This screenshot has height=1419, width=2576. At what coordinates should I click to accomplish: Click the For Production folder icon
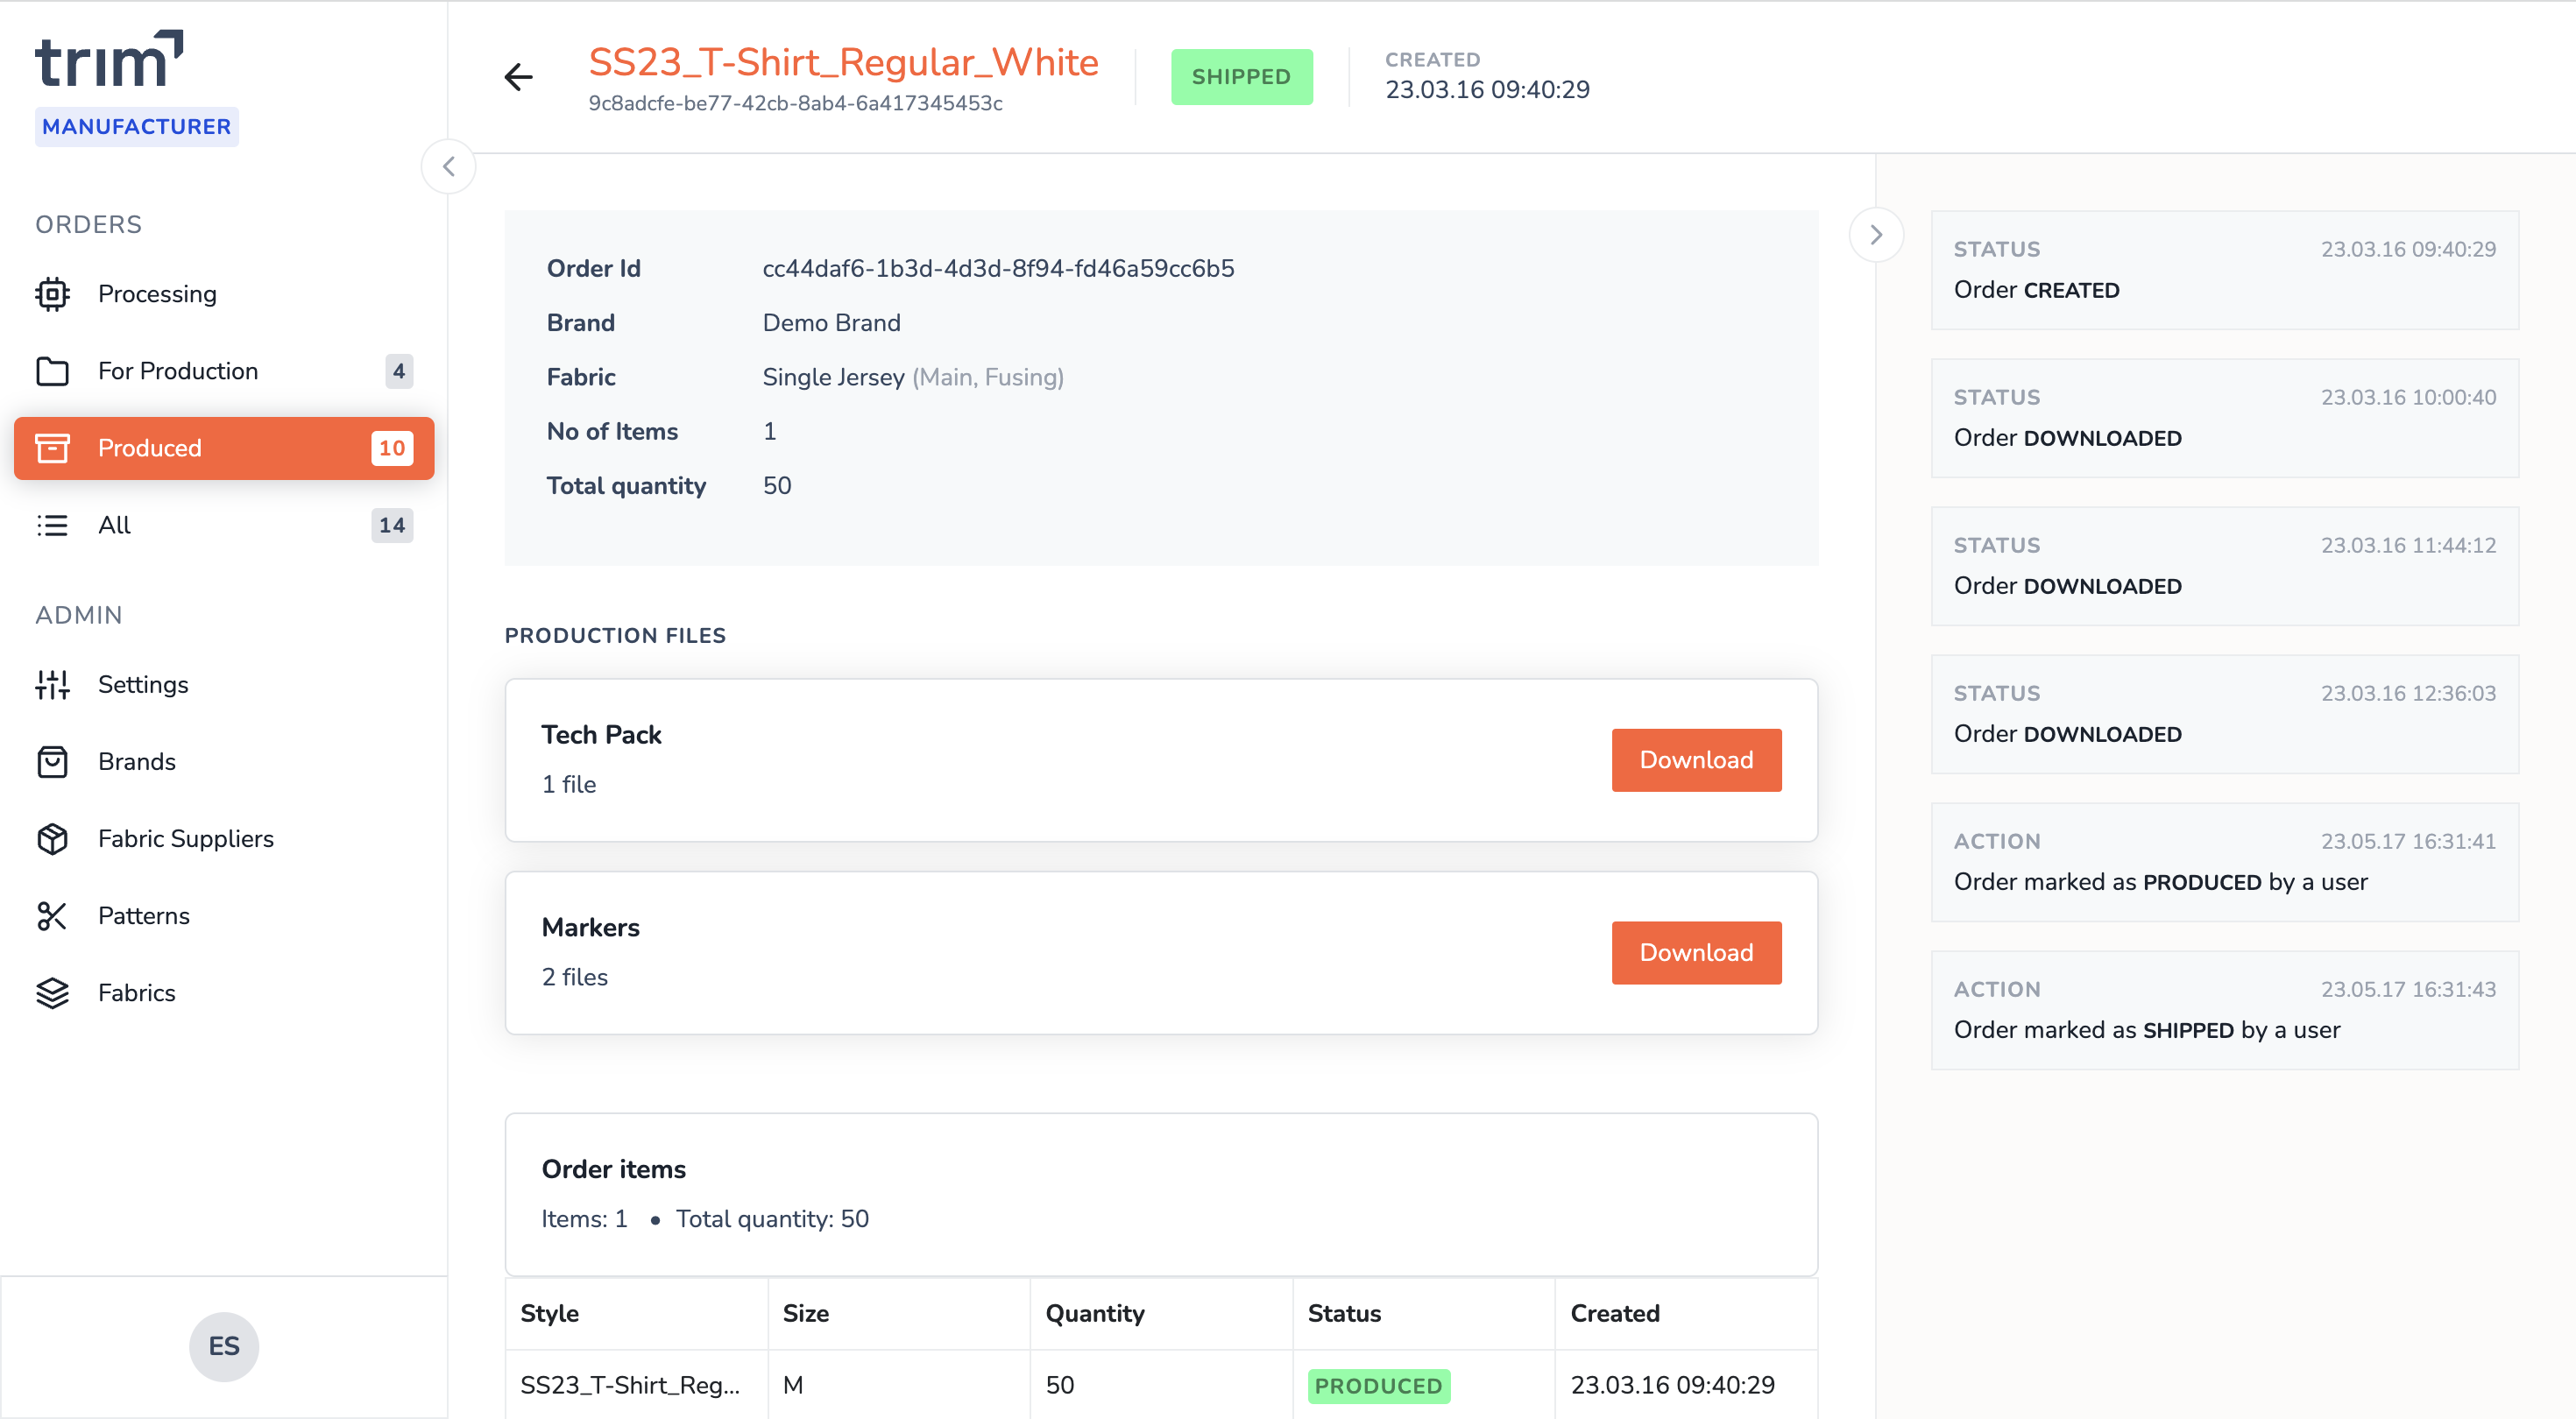52,371
